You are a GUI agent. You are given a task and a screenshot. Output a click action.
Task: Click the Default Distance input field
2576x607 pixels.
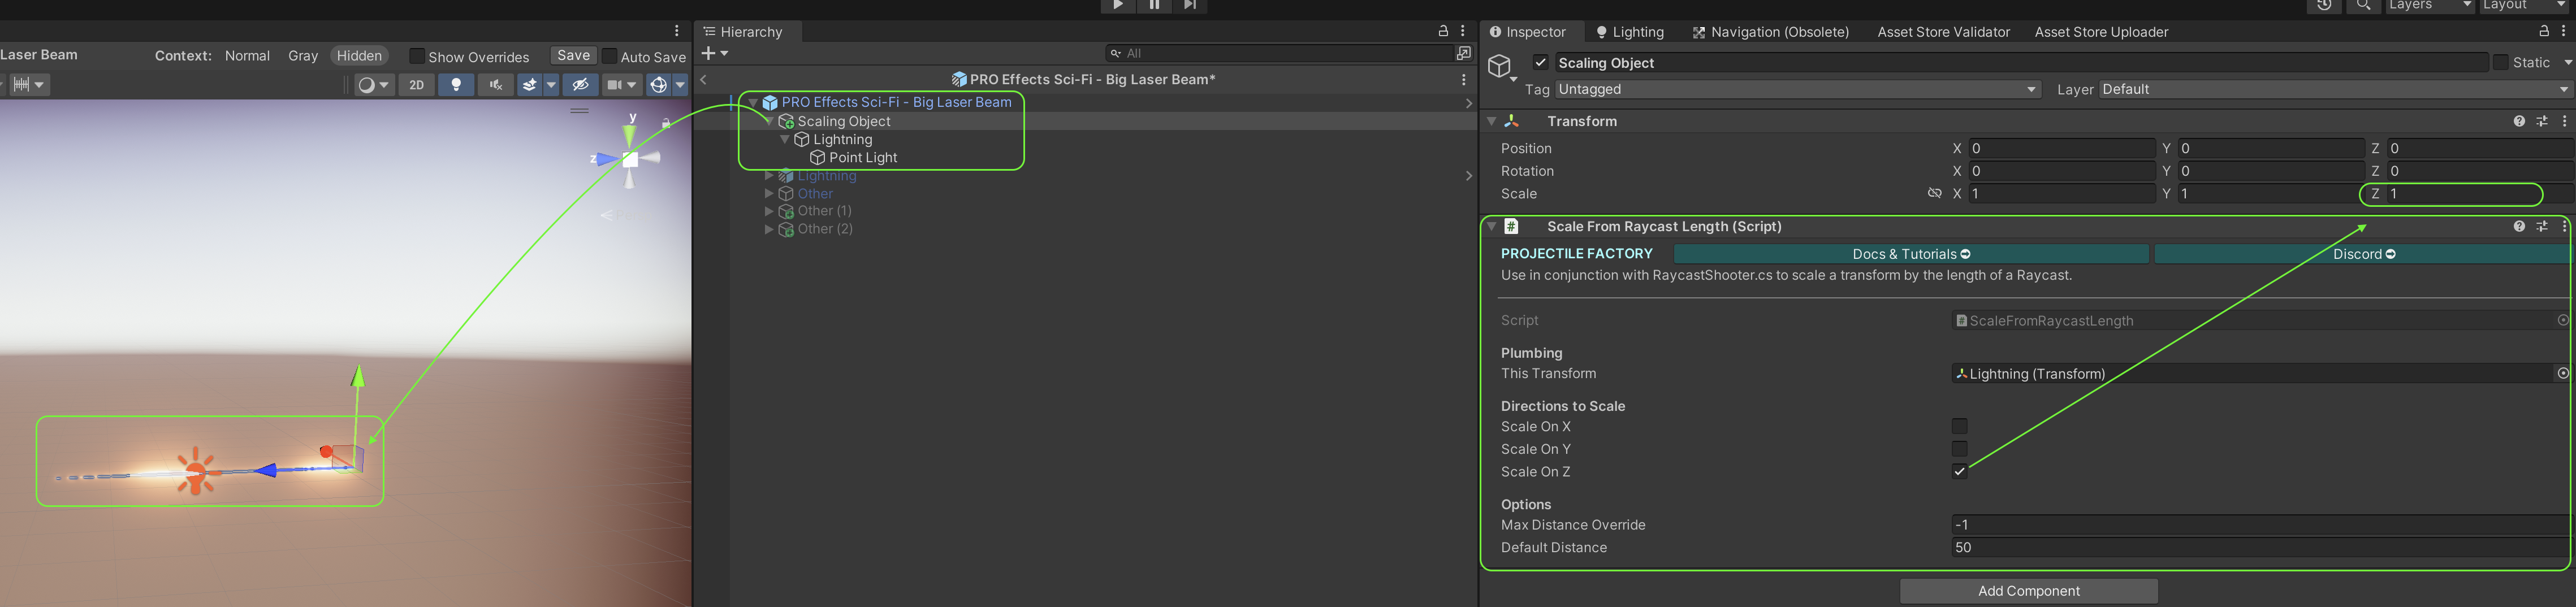pos(2260,548)
